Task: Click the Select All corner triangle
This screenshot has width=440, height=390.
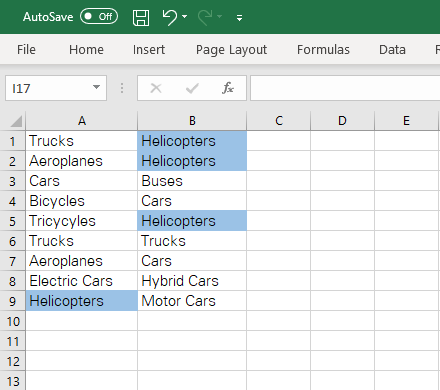Action: point(16,121)
